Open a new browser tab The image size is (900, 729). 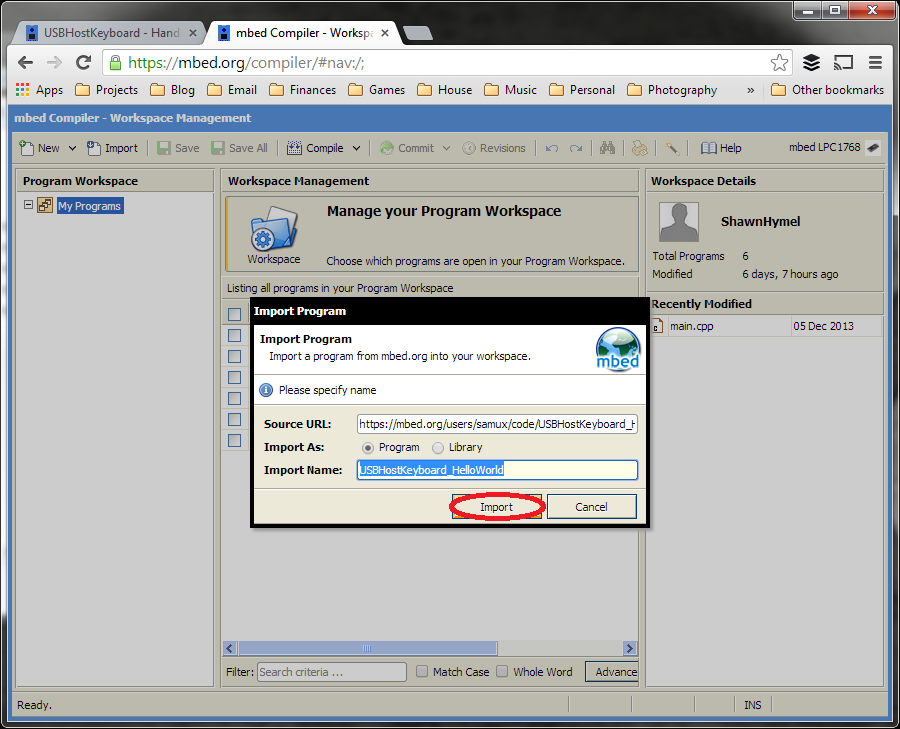pyautogui.click(x=418, y=33)
